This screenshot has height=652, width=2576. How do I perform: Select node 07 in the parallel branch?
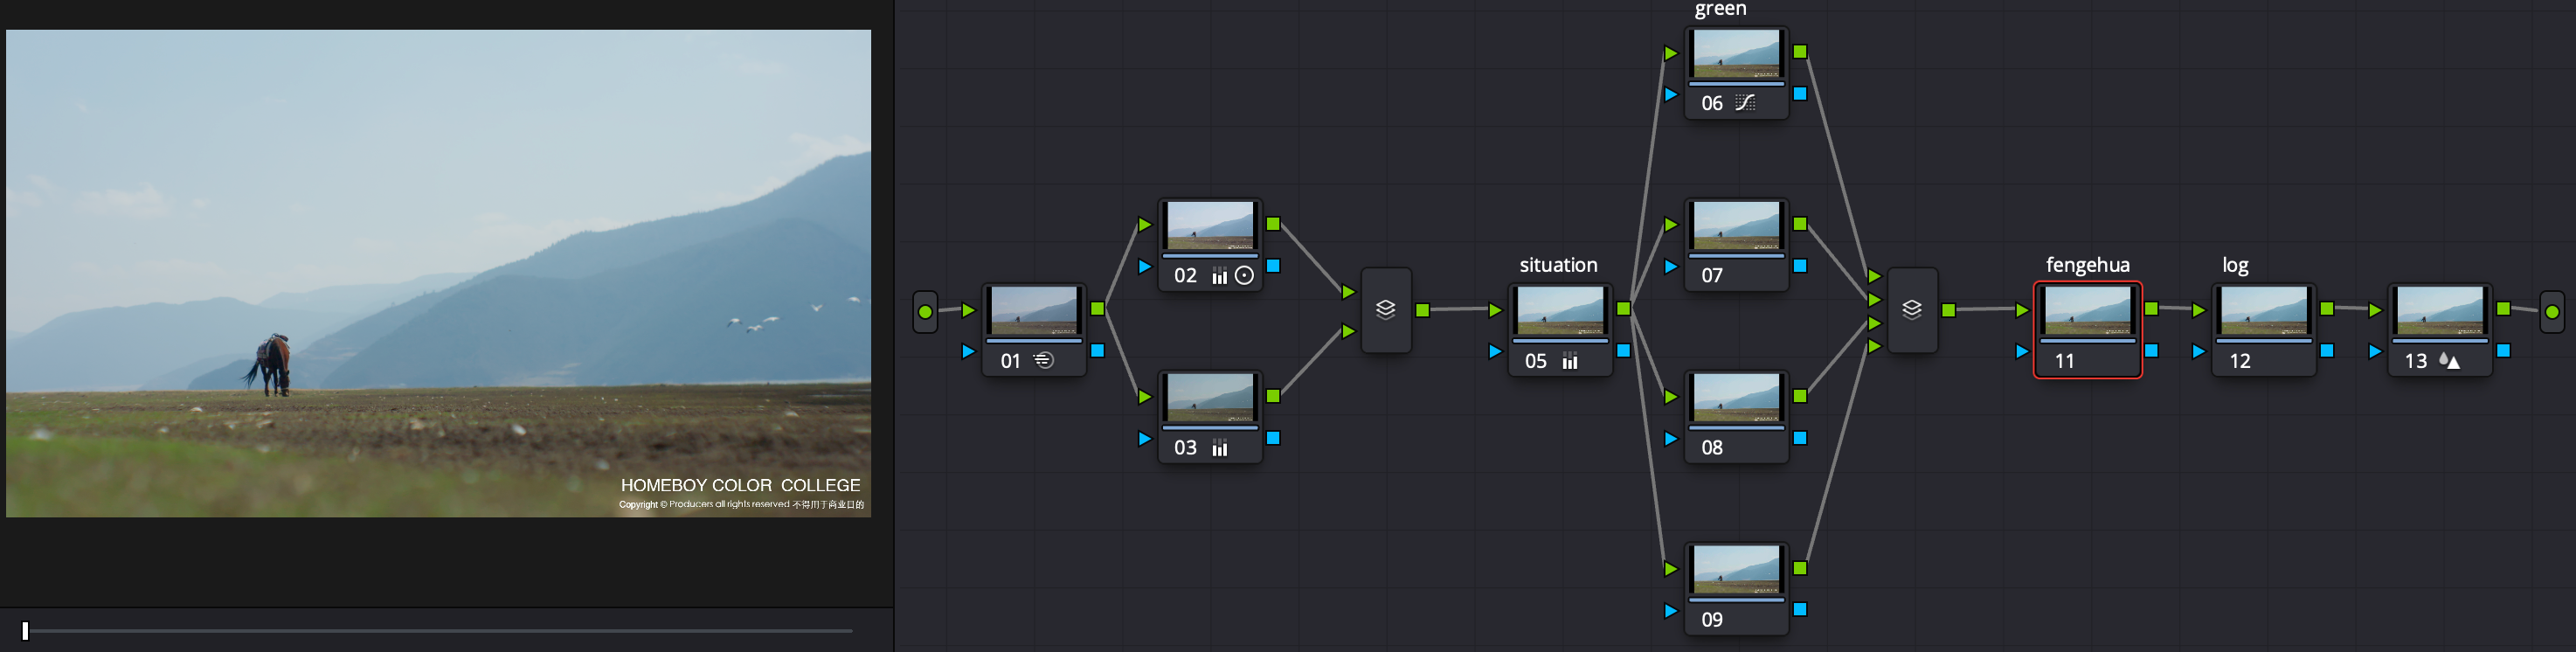click(1736, 226)
